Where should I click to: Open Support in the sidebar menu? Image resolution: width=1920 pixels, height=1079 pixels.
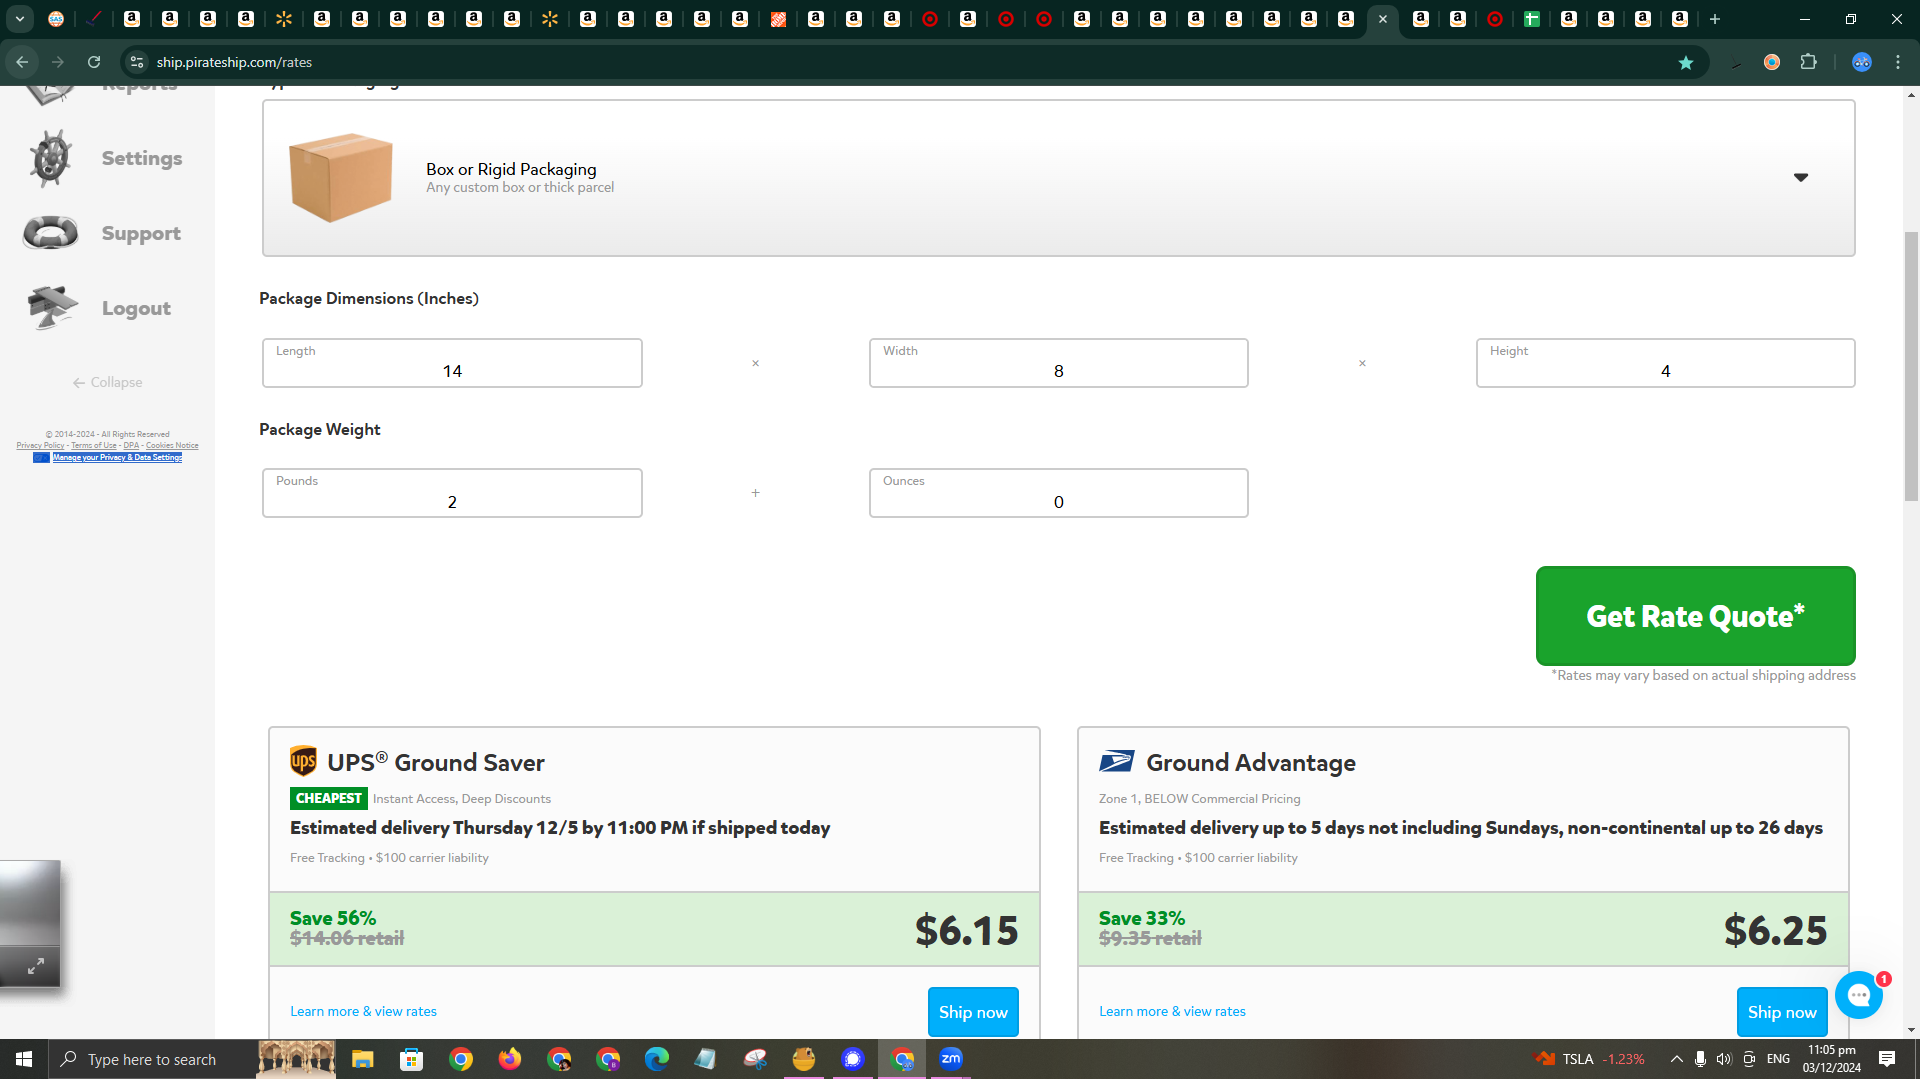[x=141, y=233]
